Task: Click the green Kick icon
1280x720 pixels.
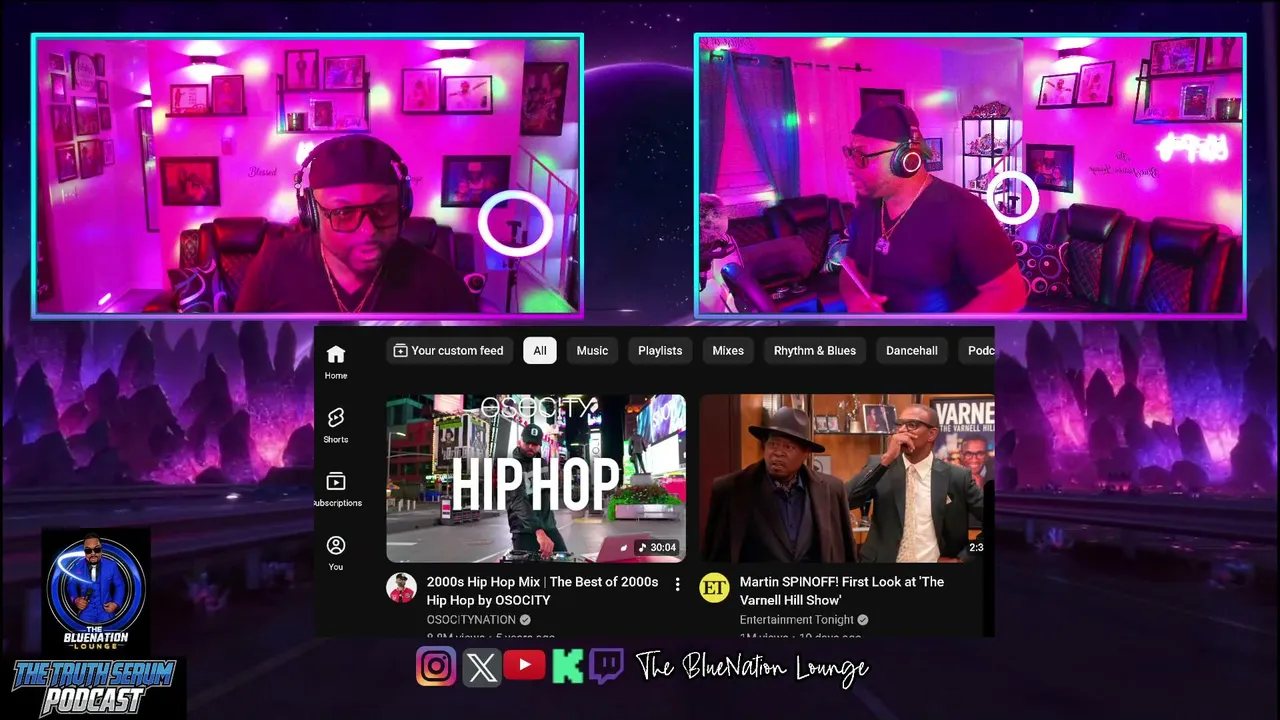Action: 568,666
